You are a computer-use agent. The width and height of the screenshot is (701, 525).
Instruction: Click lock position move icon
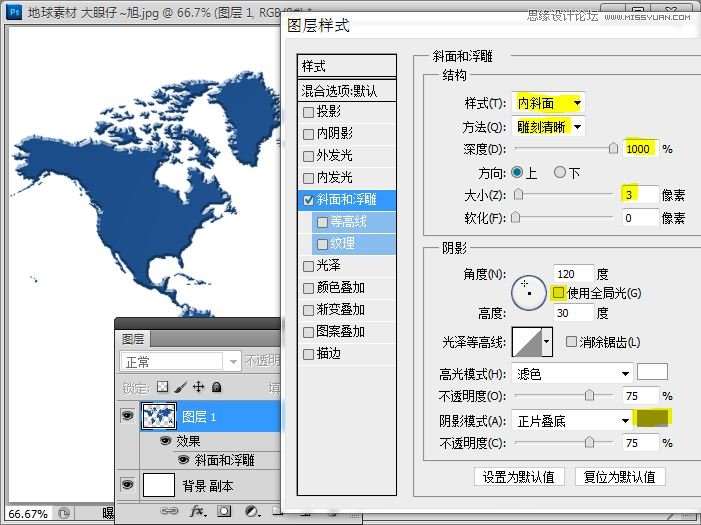point(198,387)
